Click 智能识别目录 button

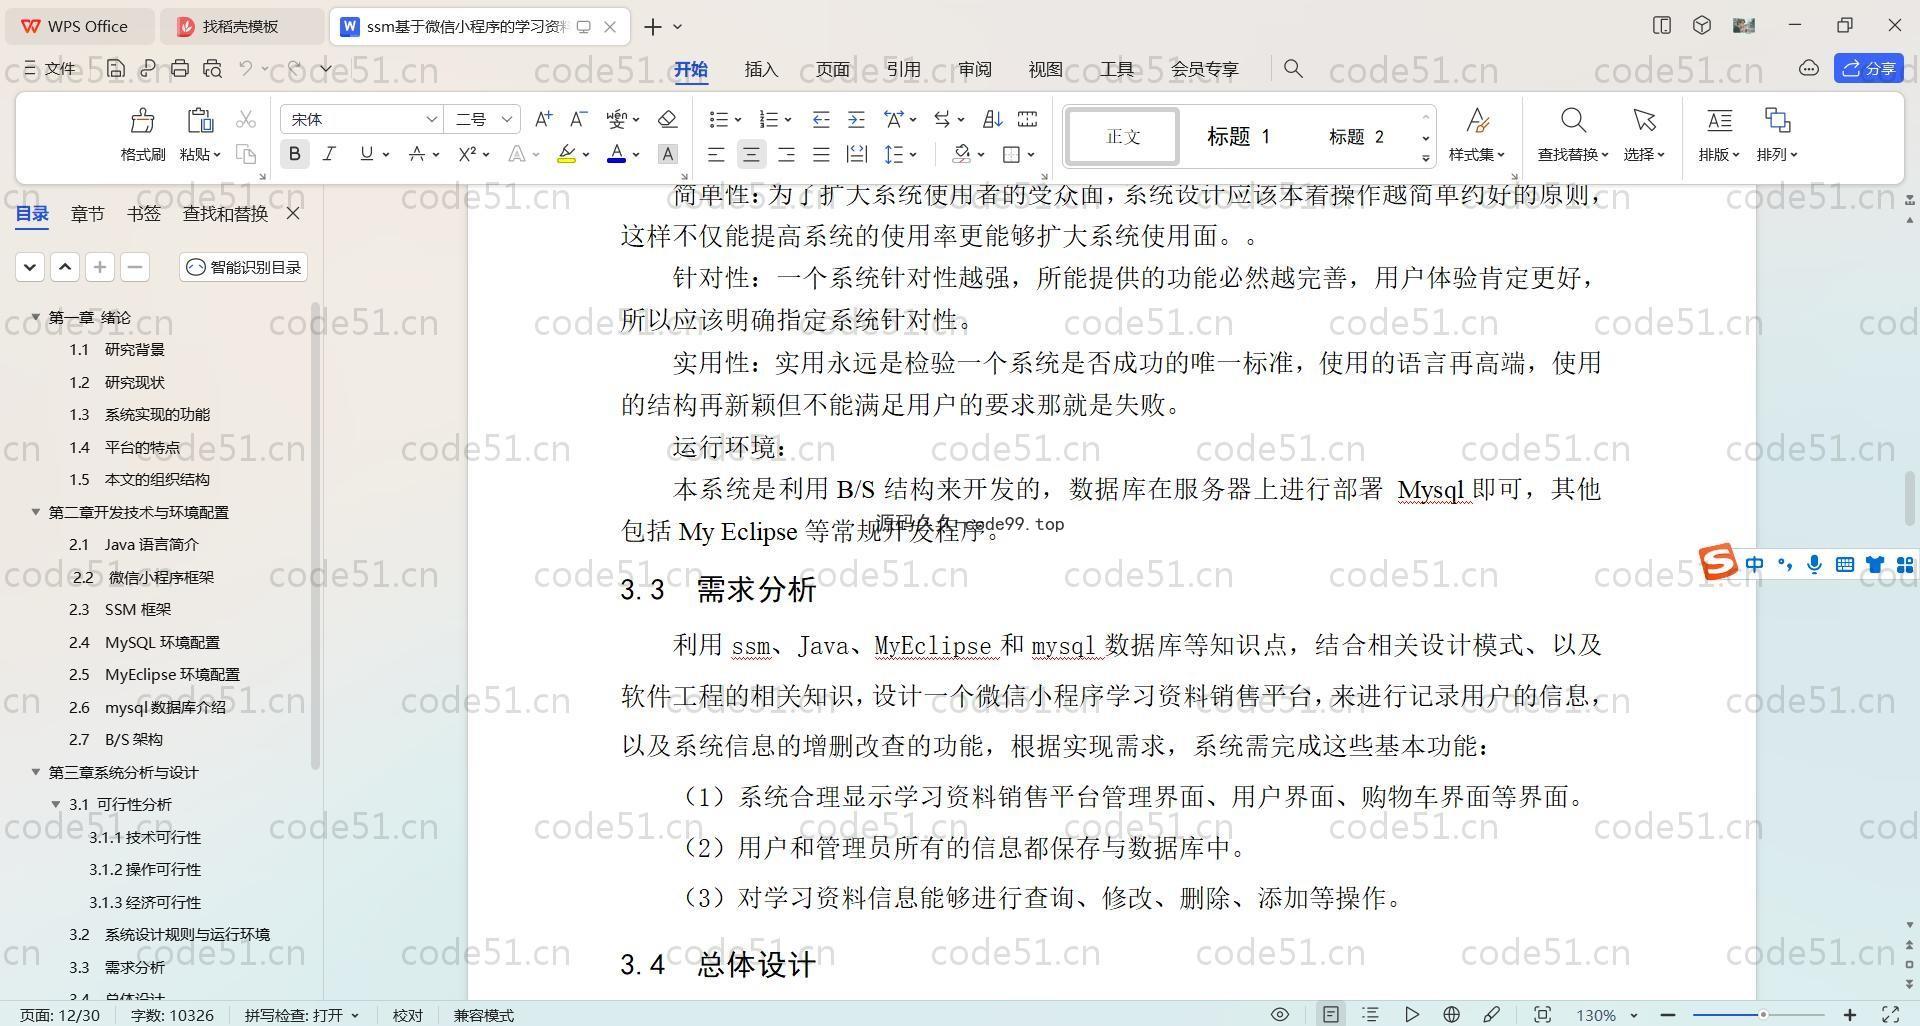pyautogui.click(x=244, y=267)
